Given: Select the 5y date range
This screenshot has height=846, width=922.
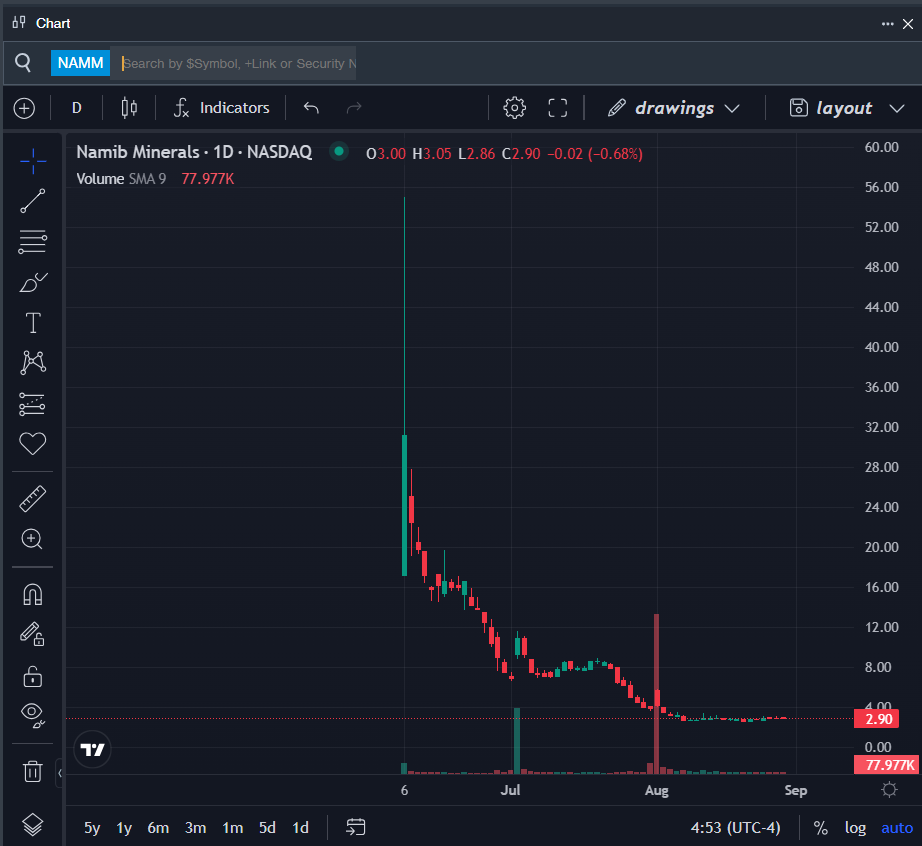Looking at the screenshot, I should click(92, 828).
